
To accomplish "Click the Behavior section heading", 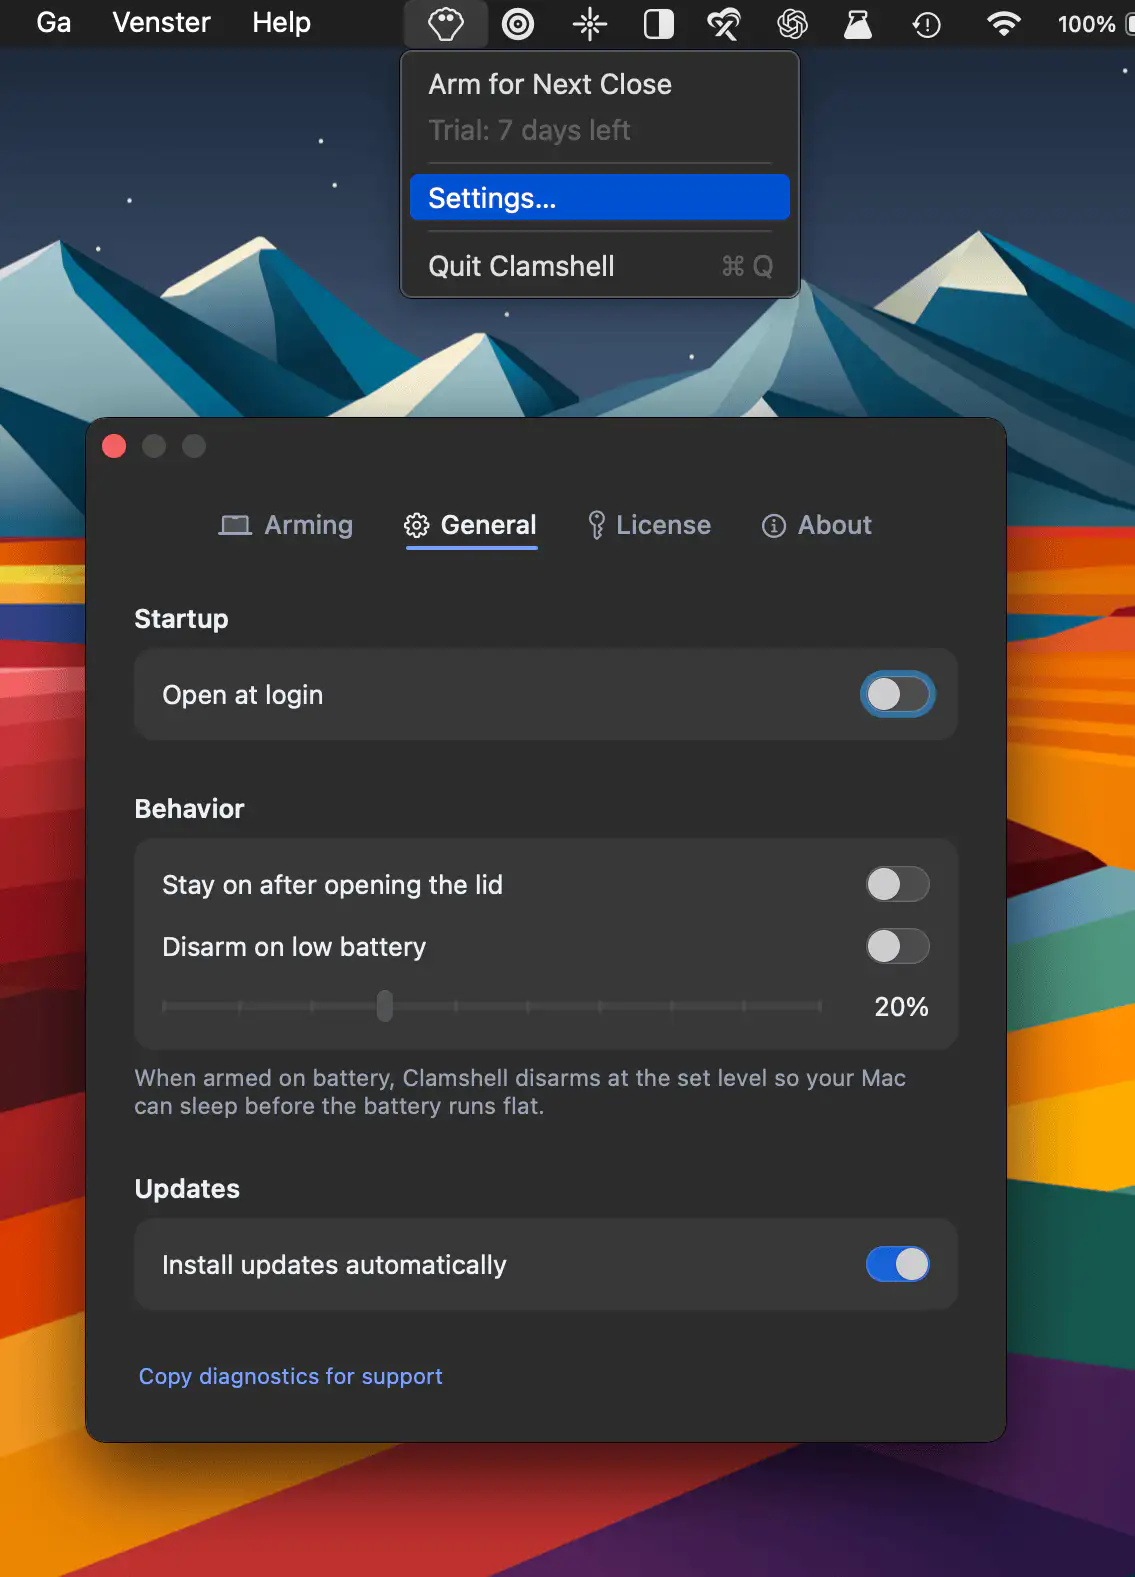I will pyautogui.click(x=190, y=809).
